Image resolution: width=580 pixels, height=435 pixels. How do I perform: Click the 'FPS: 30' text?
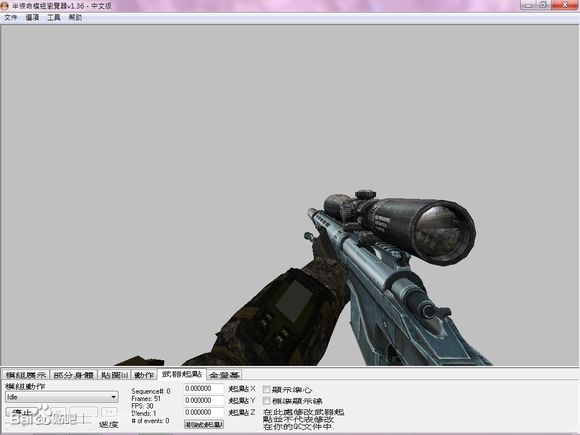(x=142, y=406)
